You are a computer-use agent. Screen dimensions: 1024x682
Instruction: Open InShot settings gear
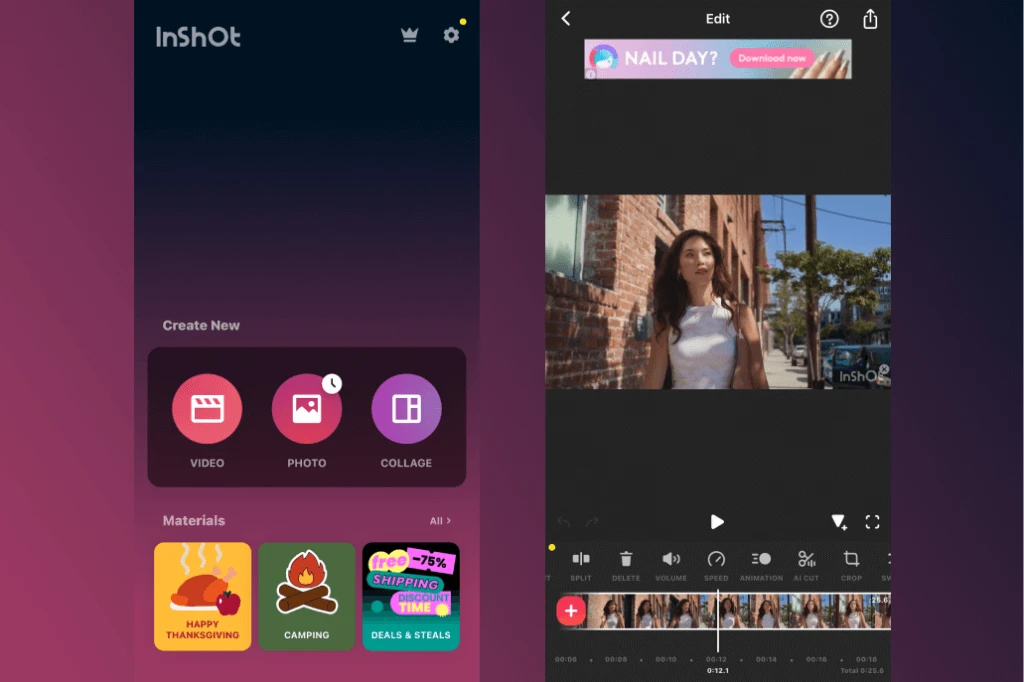451,35
